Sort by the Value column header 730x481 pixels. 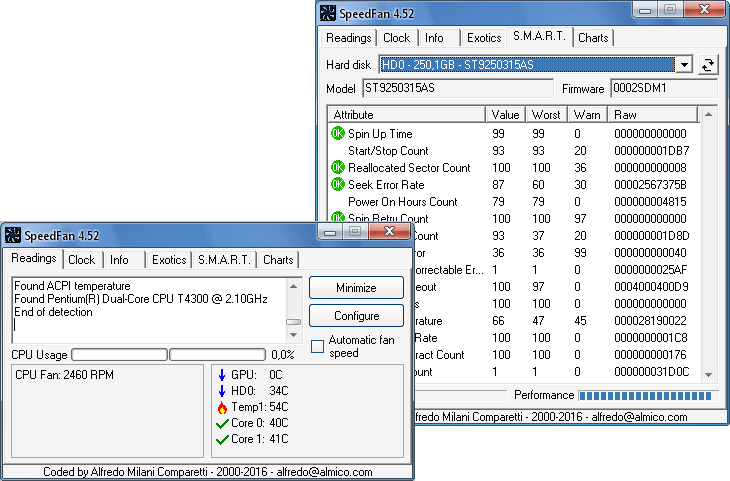(x=506, y=115)
